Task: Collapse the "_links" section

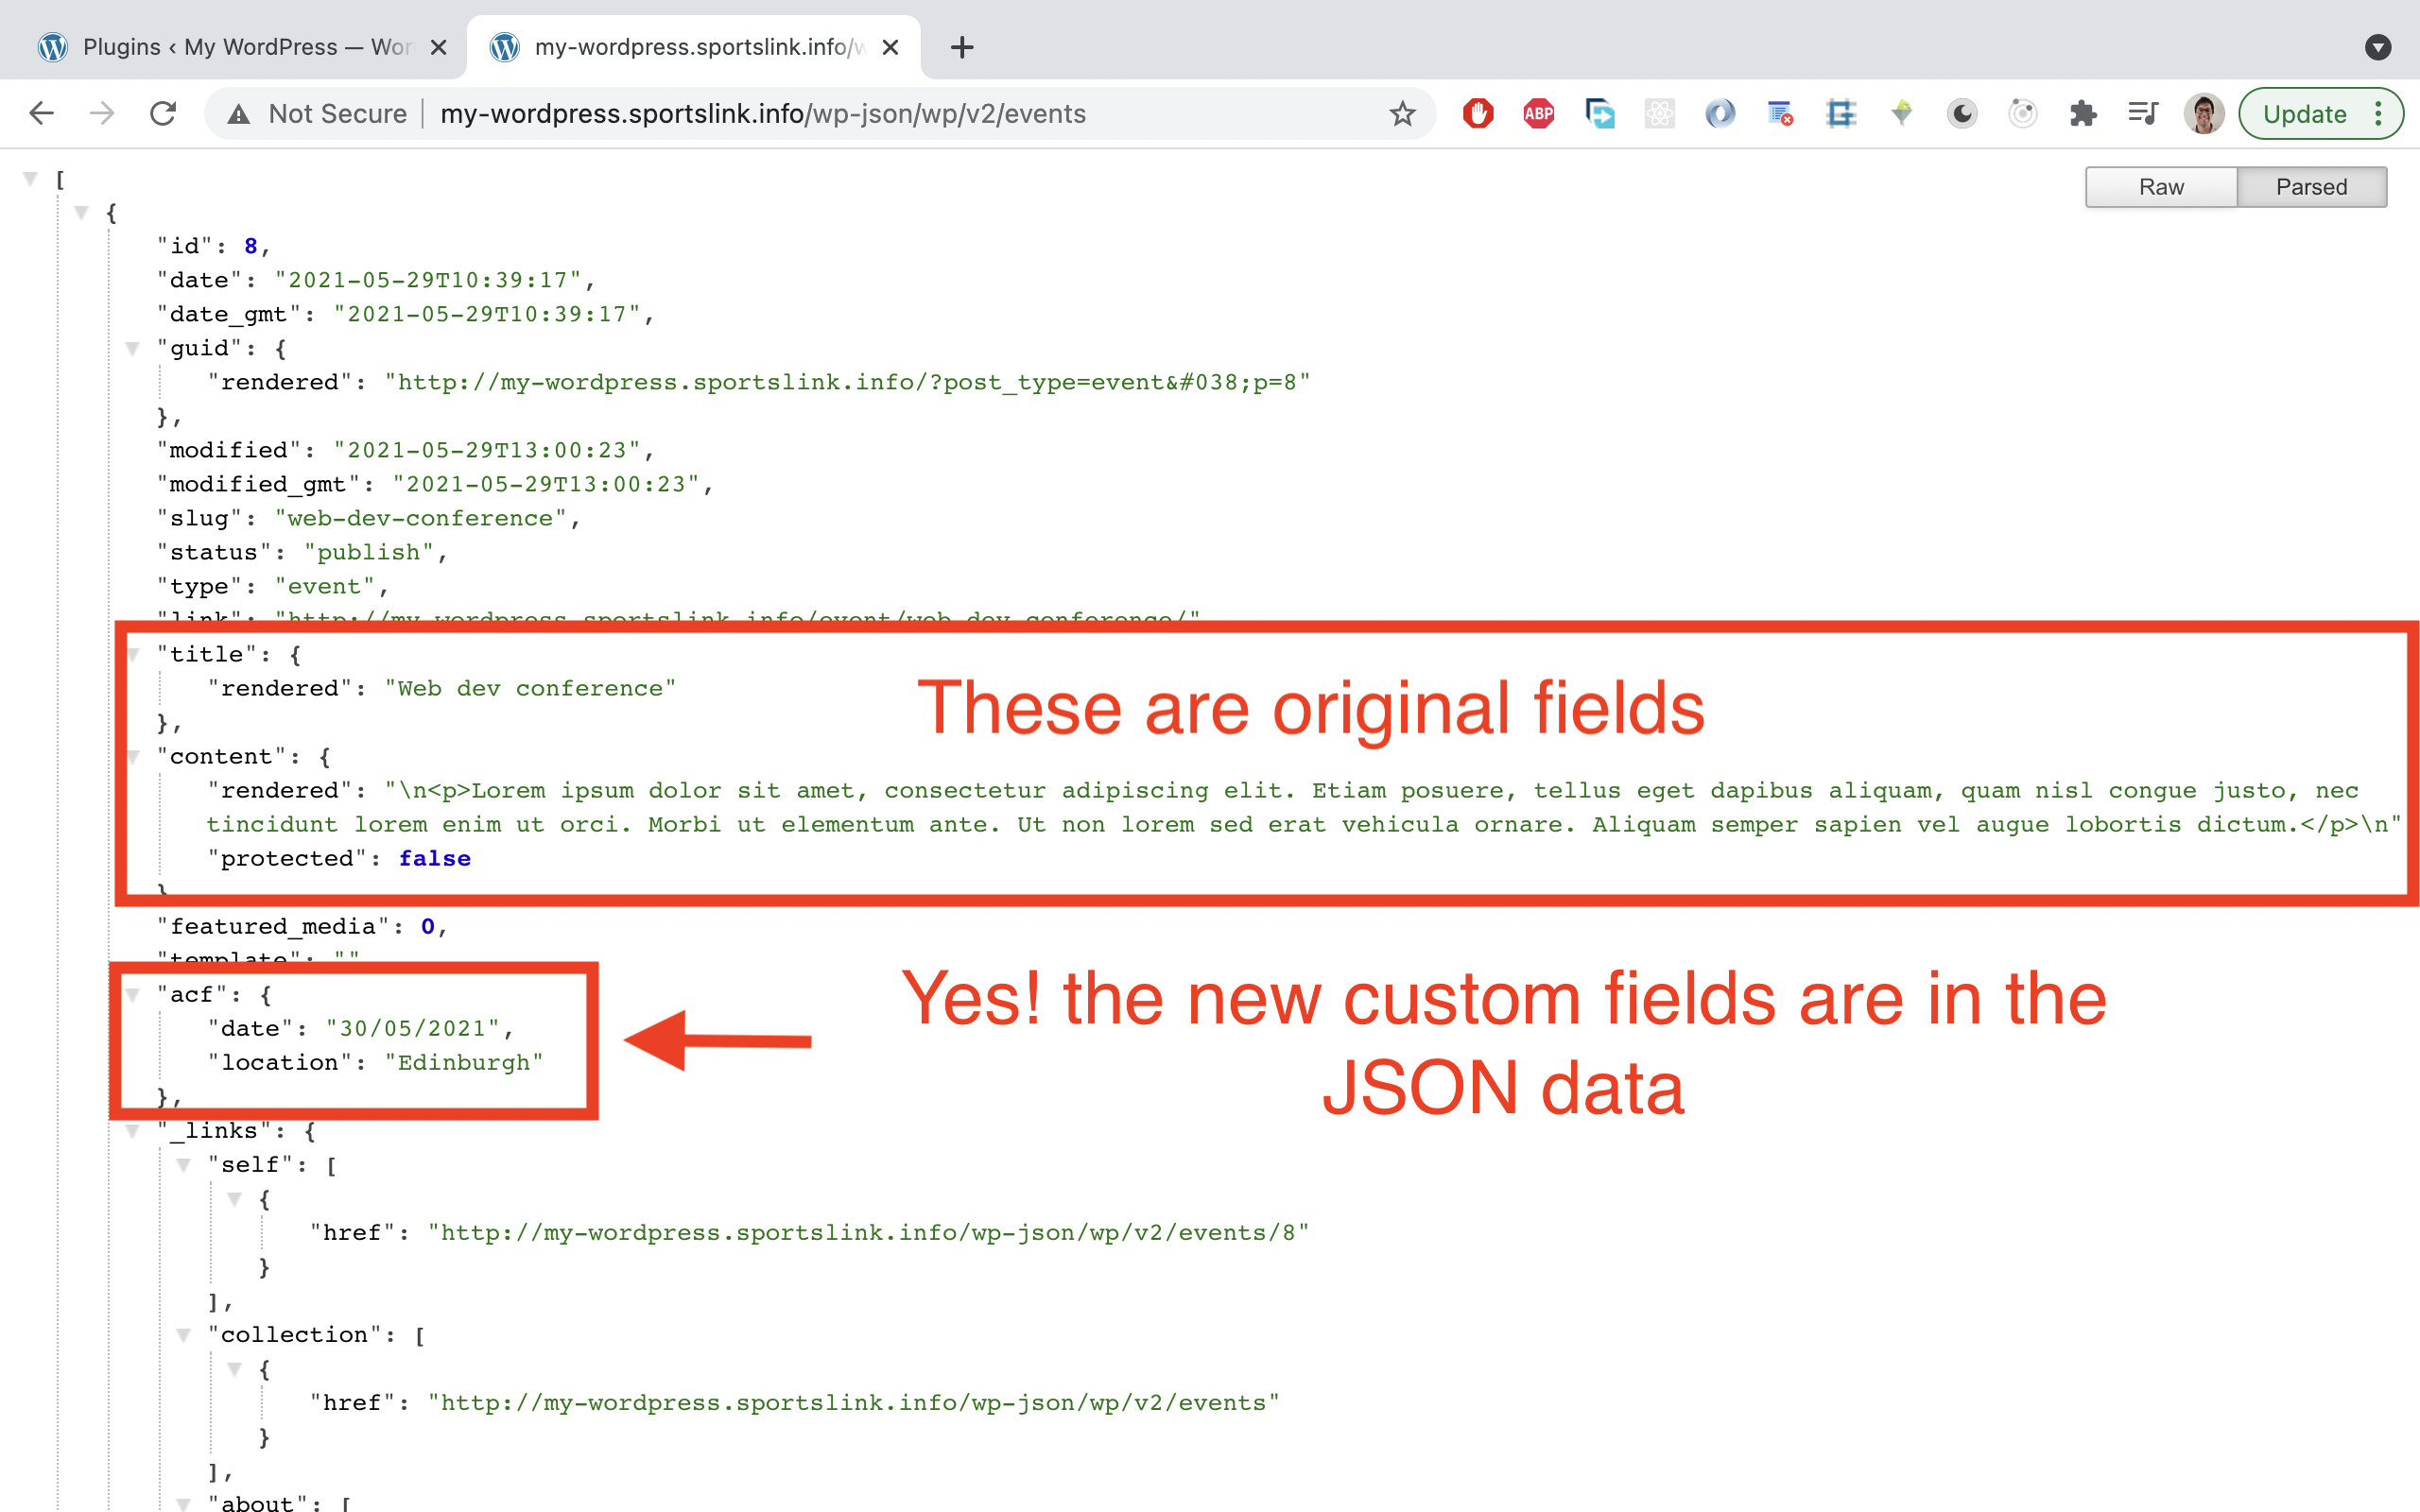Action: [133, 1130]
